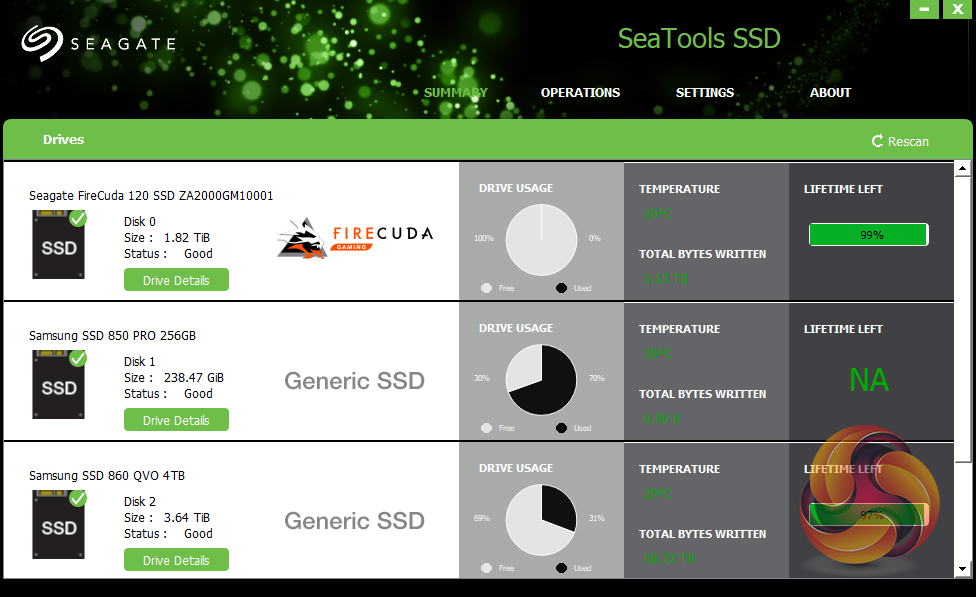976x597 pixels.
Task: Switch to the Operations tab
Action: tap(580, 93)
